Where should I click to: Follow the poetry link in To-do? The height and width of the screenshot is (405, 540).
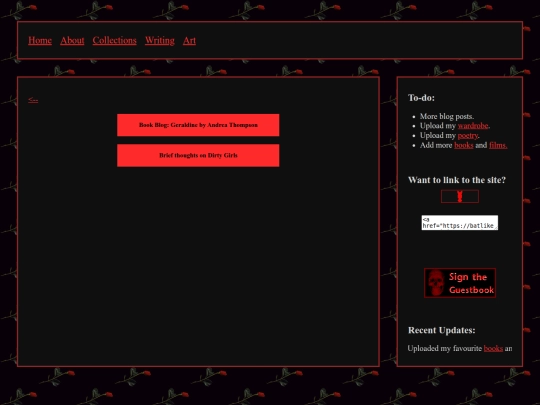click(468, 135)
